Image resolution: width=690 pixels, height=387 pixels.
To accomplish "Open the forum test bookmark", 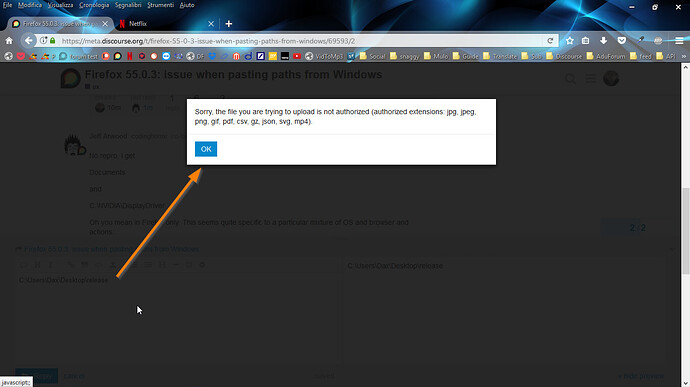I will click(79, 56).
